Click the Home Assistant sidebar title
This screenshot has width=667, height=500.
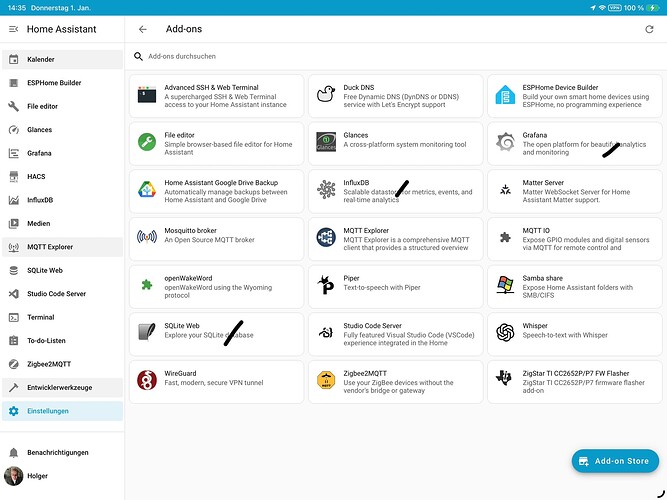coord(61,29)
